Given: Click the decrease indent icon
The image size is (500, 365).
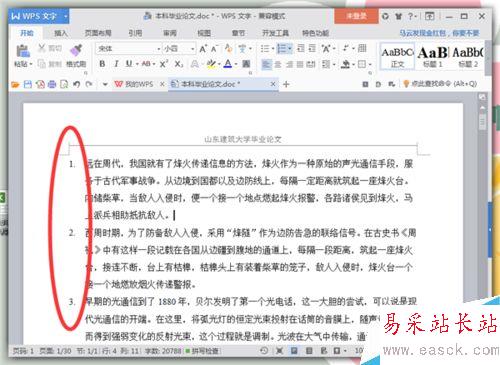Looking at the screenshot, I should click(x=301, y=49).
